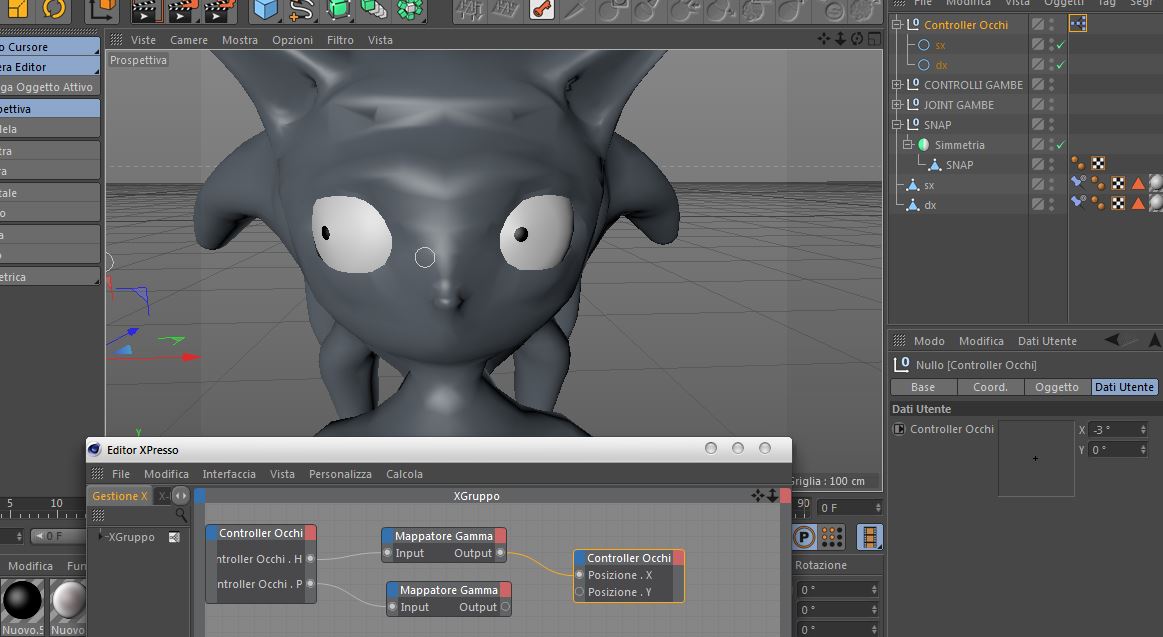Click the viewport zoom arrow icon
Viewport: 1163px width, 637px height.
click(x=840, y=39)
